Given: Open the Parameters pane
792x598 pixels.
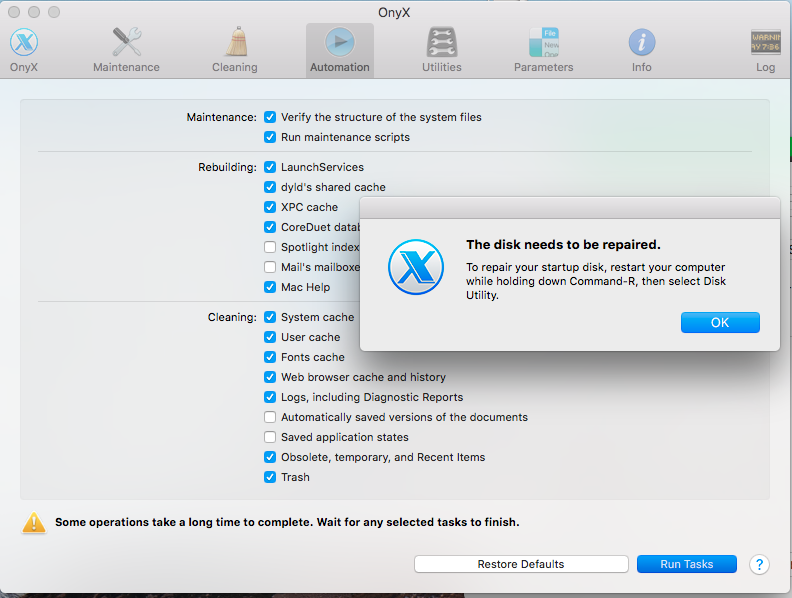Looking at the screenshot, I should 543,50.
